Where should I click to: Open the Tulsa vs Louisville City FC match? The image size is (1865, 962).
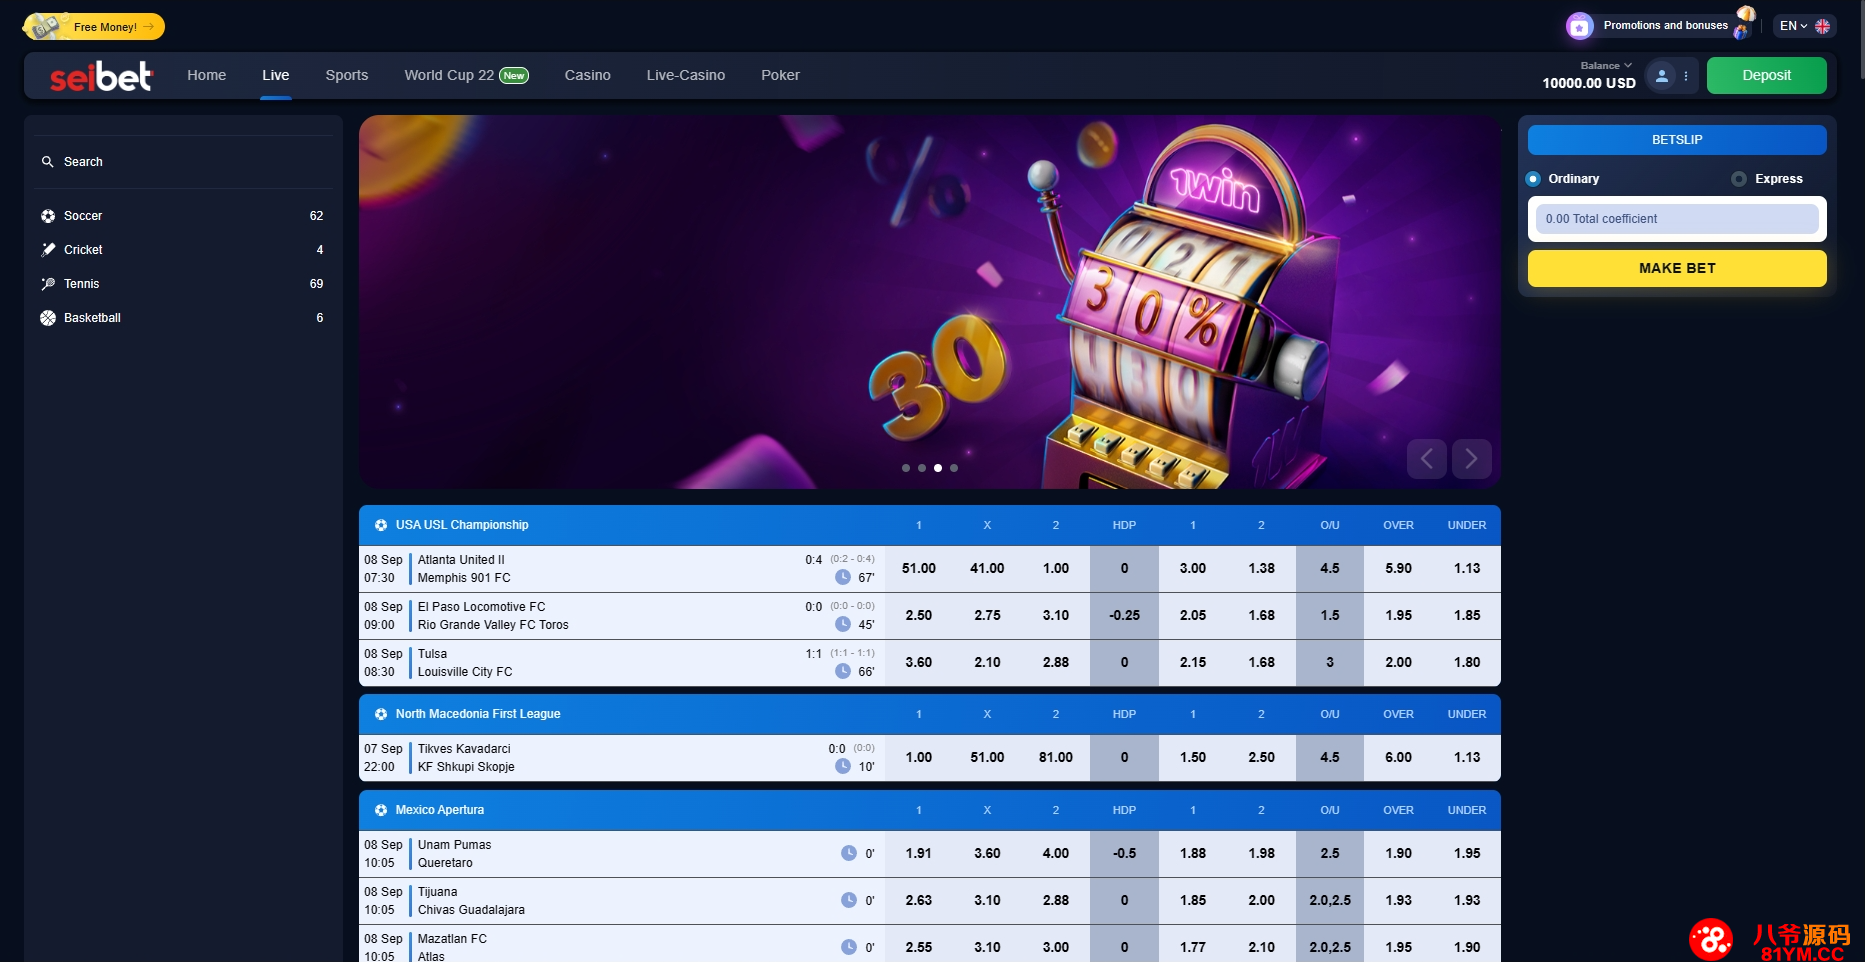(465, 663)
